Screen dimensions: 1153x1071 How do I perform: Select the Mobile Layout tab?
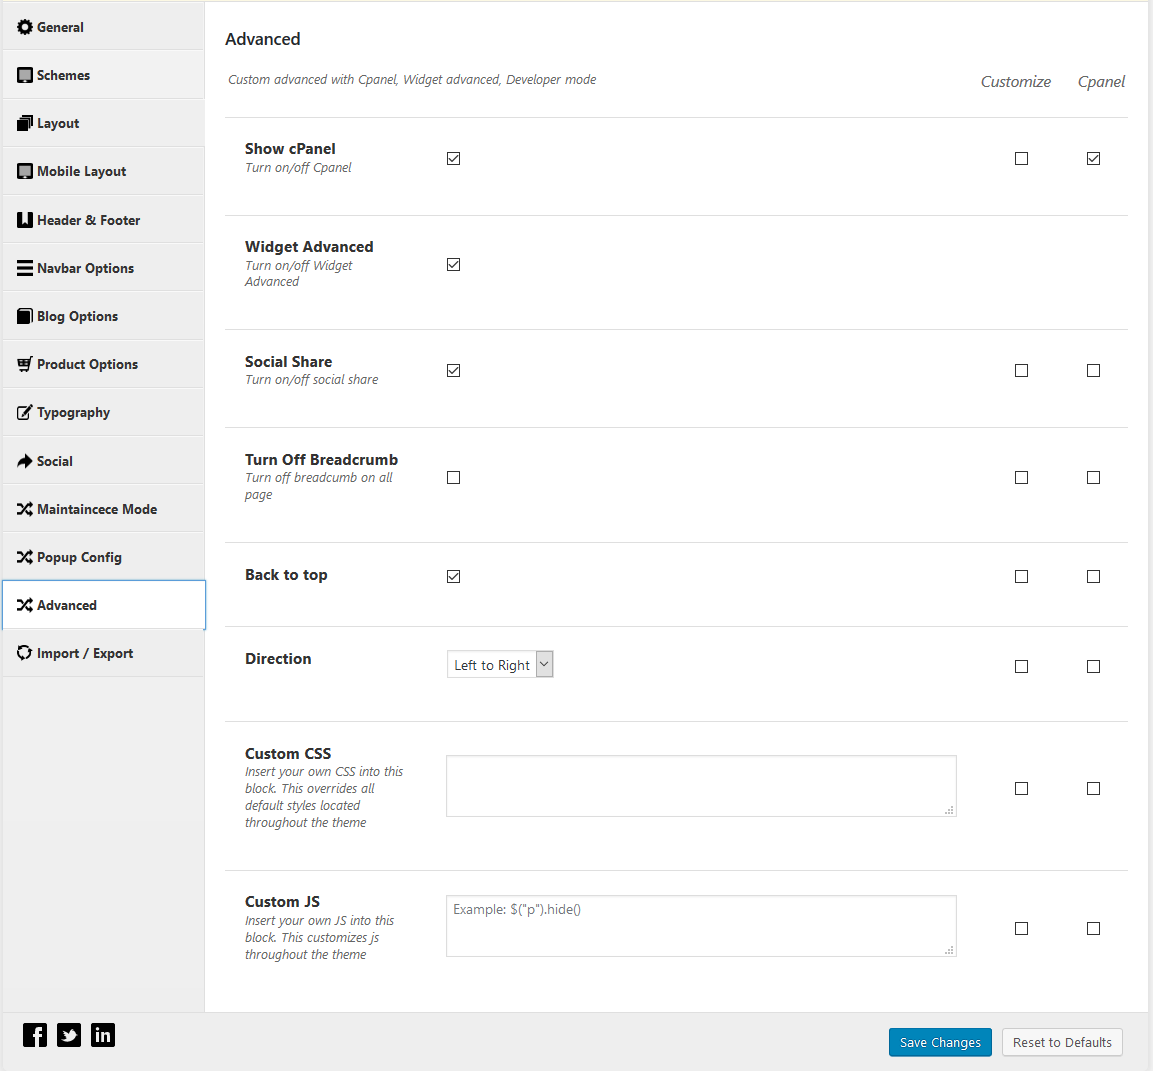coord(104,171)
